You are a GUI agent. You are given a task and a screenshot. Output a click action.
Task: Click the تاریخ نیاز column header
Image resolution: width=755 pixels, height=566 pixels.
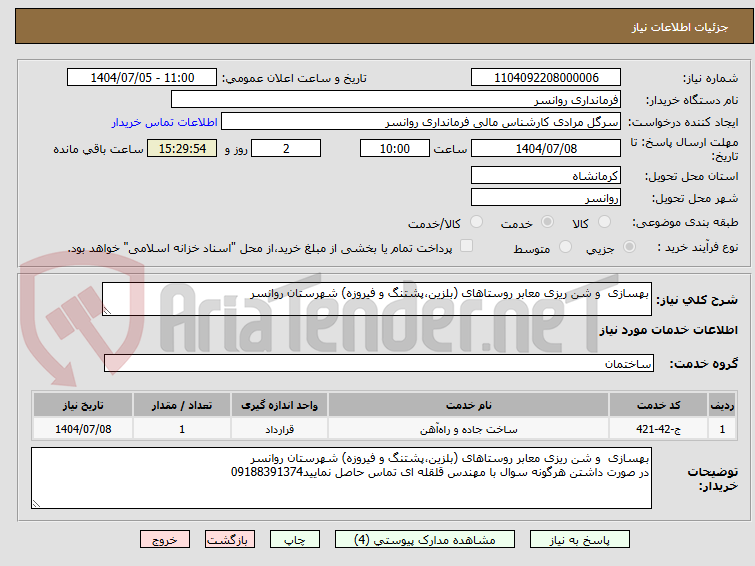pos(83,405)
